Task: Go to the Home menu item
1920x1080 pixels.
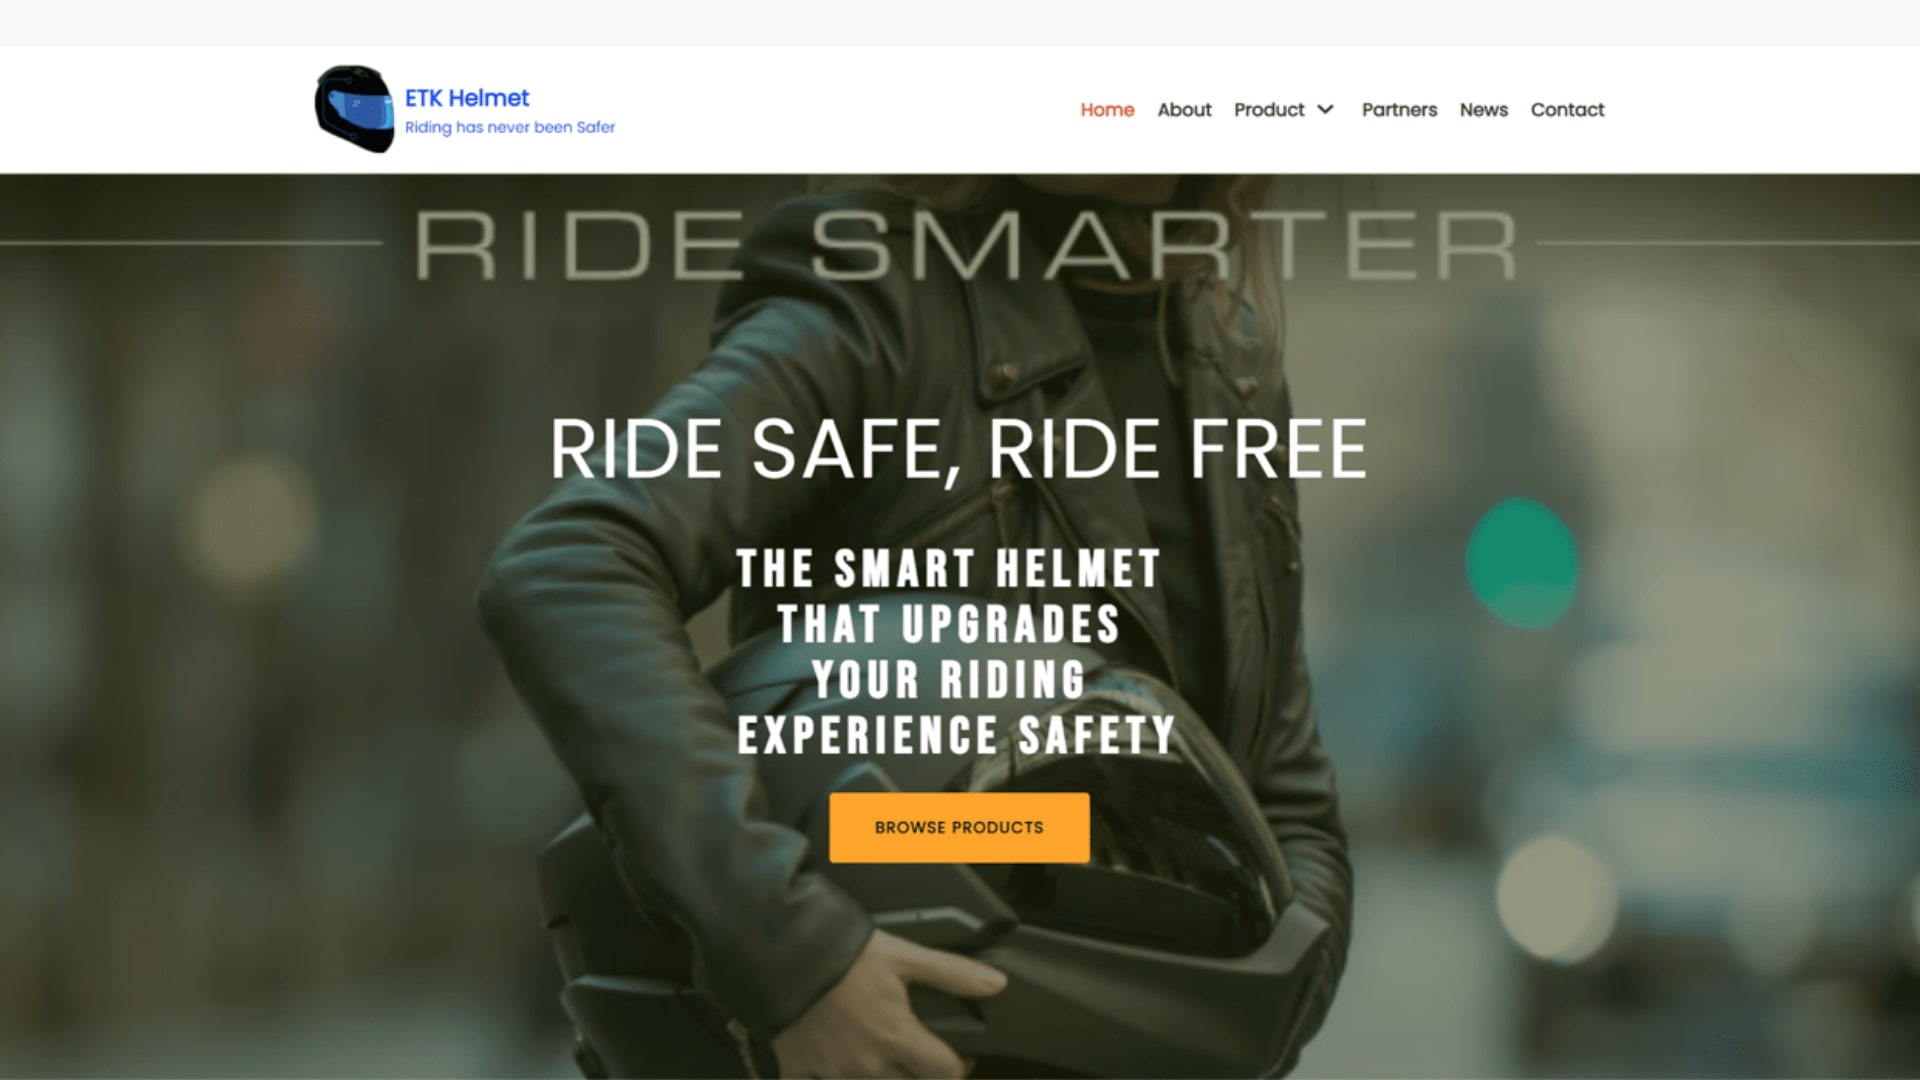Action: tap(1107, 110)
